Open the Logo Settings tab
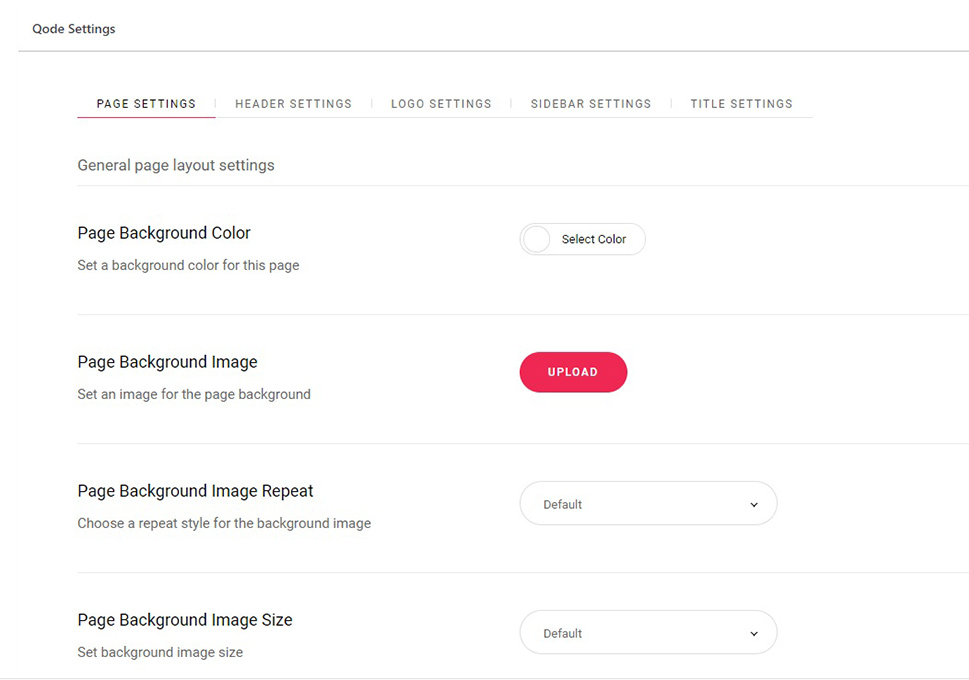Viewport: 969px width, 680px height. pos(441,103)
